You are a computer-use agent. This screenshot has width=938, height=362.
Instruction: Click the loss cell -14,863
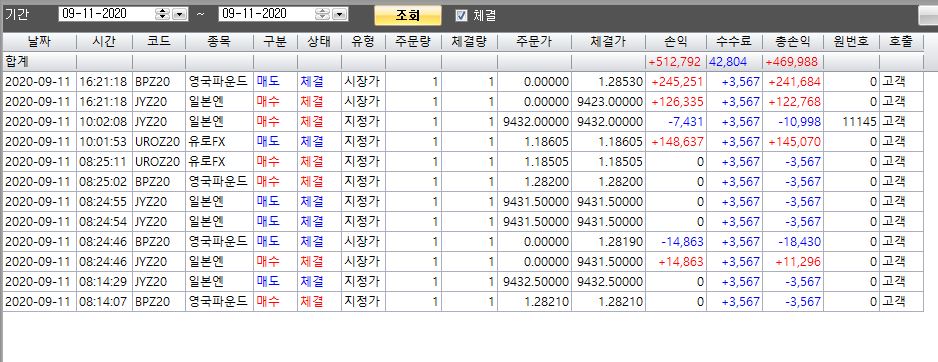coord(683,242)
